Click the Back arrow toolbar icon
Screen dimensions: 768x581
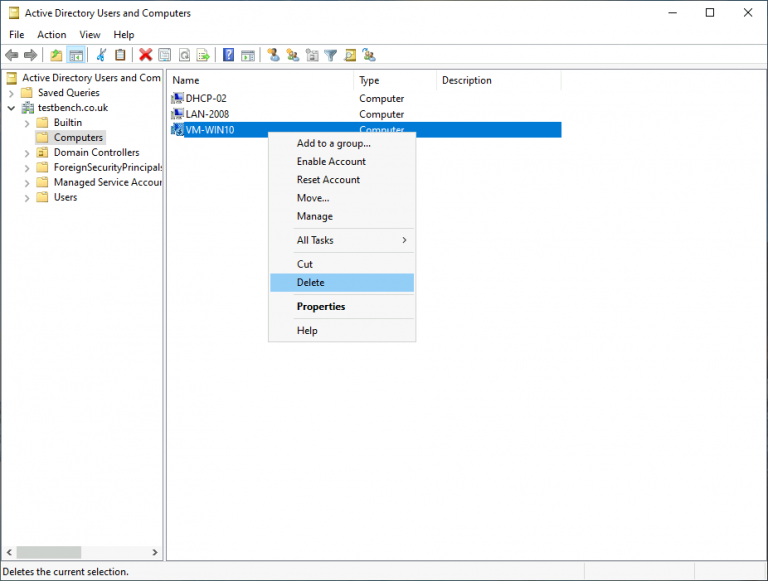coord(12,55)
